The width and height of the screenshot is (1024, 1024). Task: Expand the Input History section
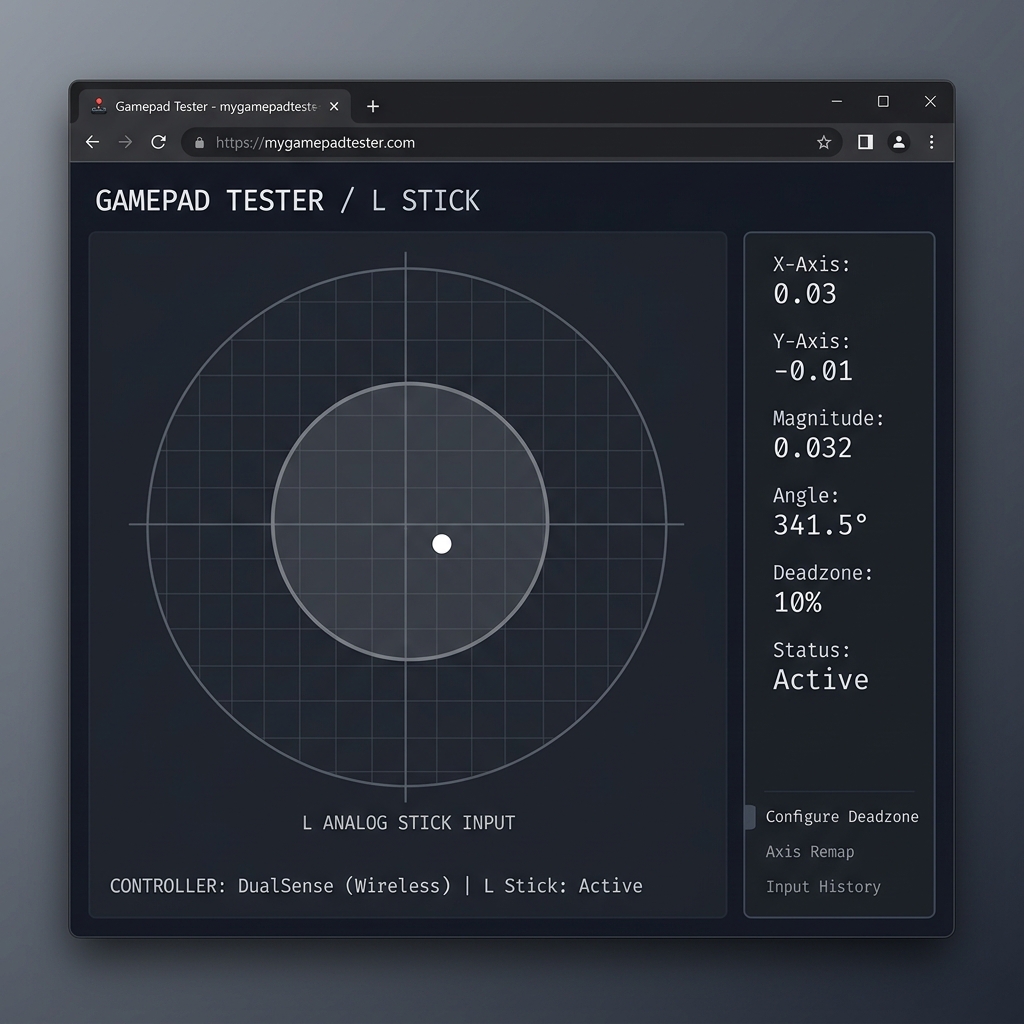(823, 886)
